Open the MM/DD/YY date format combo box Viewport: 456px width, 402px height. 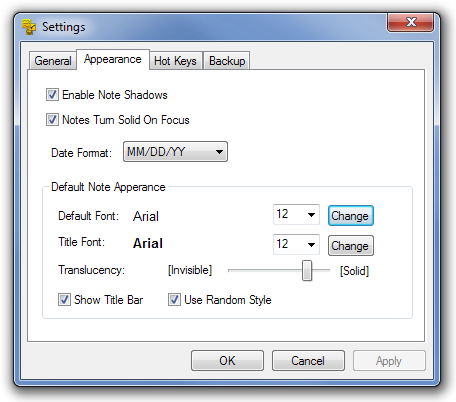[175, 152]
